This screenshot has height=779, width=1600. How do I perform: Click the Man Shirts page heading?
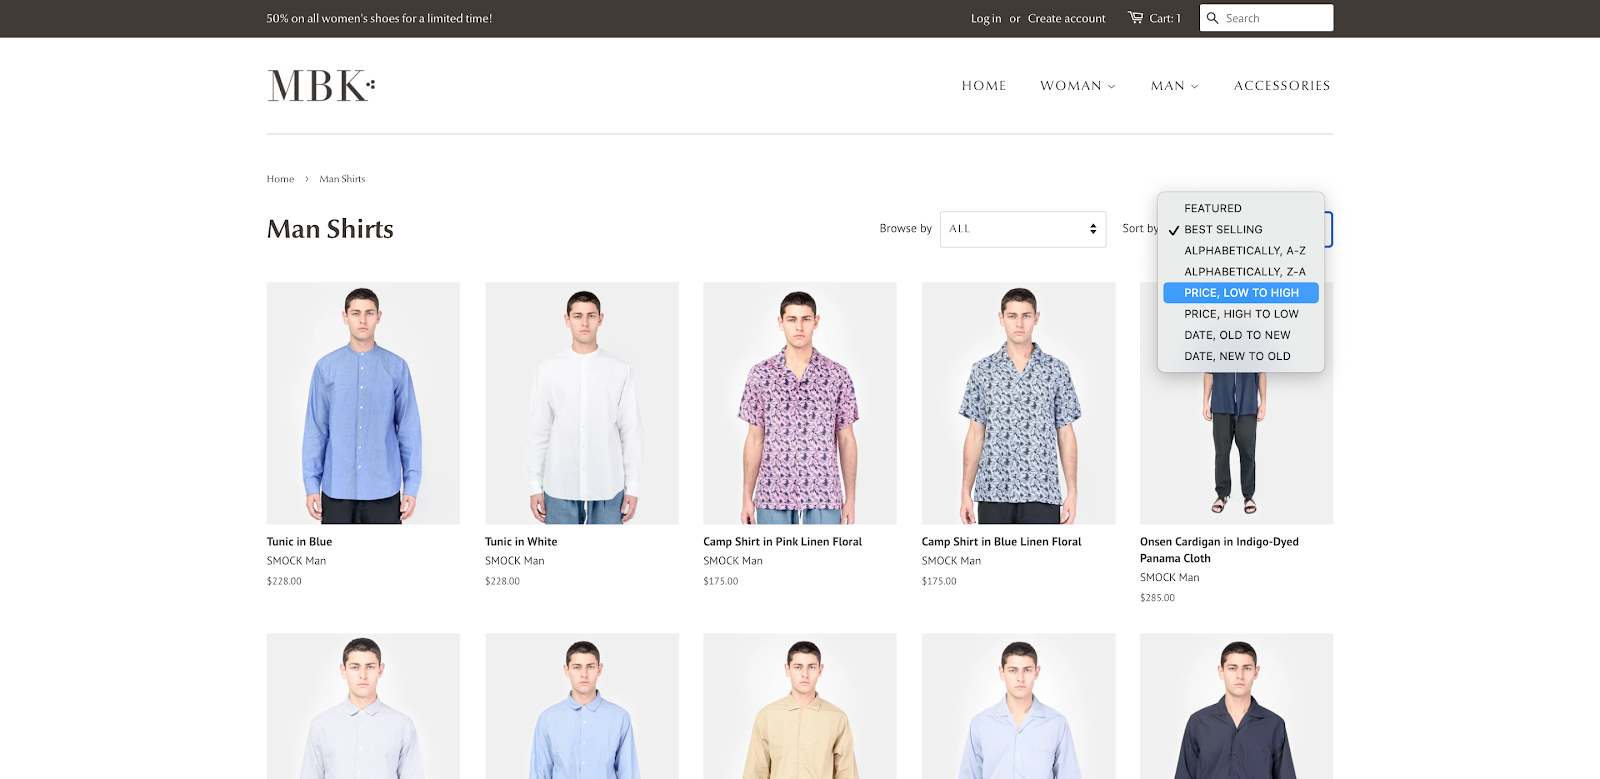point(330,229)
